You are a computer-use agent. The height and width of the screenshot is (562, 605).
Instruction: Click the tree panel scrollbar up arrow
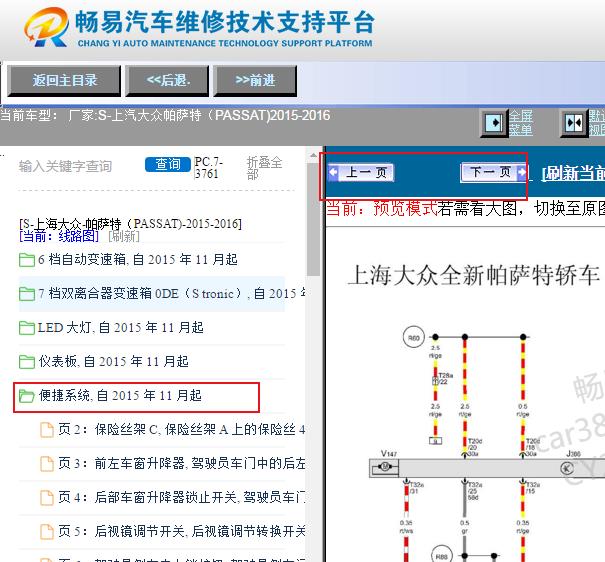(313, 155)
